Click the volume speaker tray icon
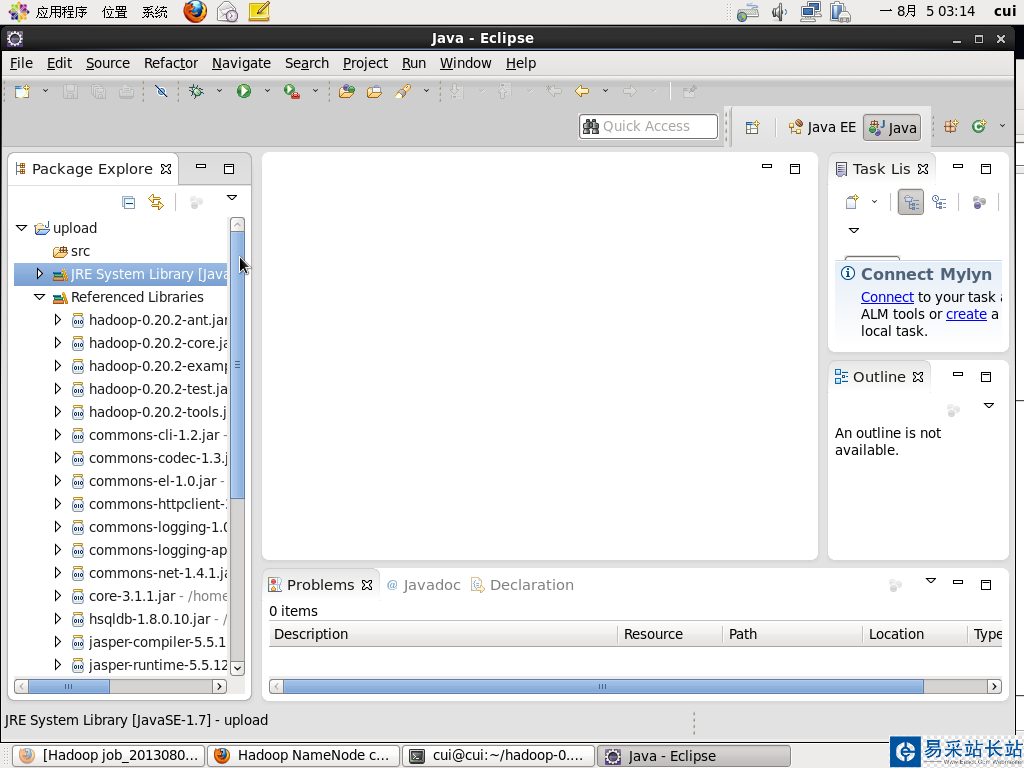The height and width of the screenshot is (768, 1024). point(780,12)
